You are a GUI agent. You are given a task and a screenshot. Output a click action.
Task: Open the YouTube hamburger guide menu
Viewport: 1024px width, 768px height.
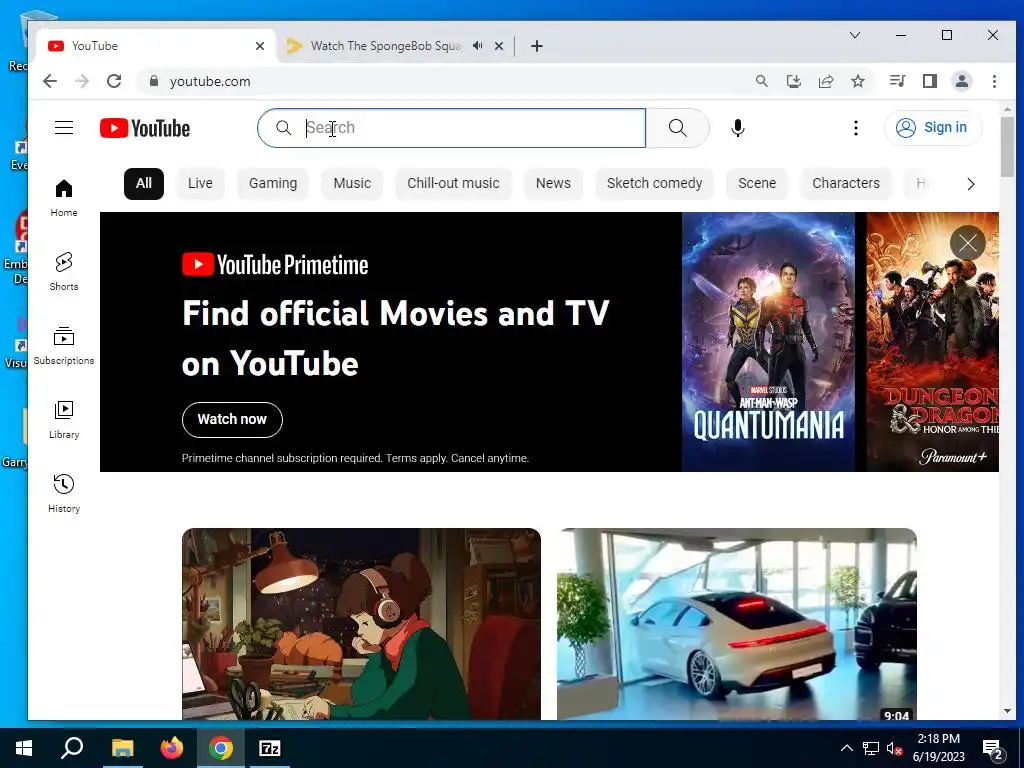63,127
